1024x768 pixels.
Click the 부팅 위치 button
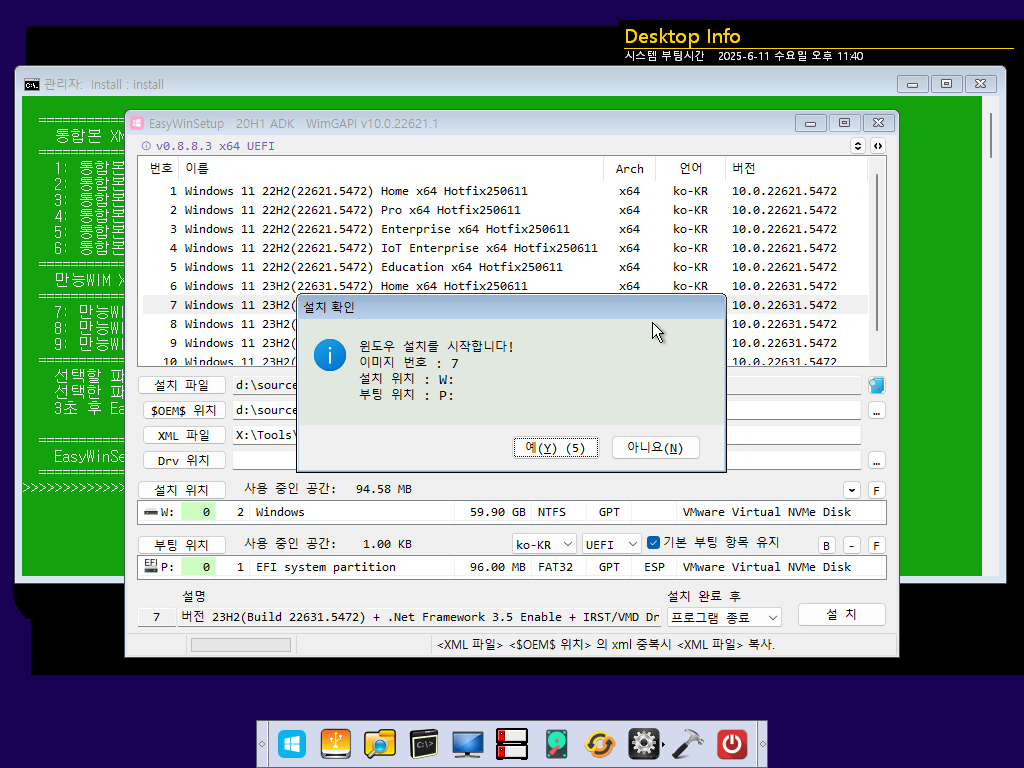click(182, 545)
